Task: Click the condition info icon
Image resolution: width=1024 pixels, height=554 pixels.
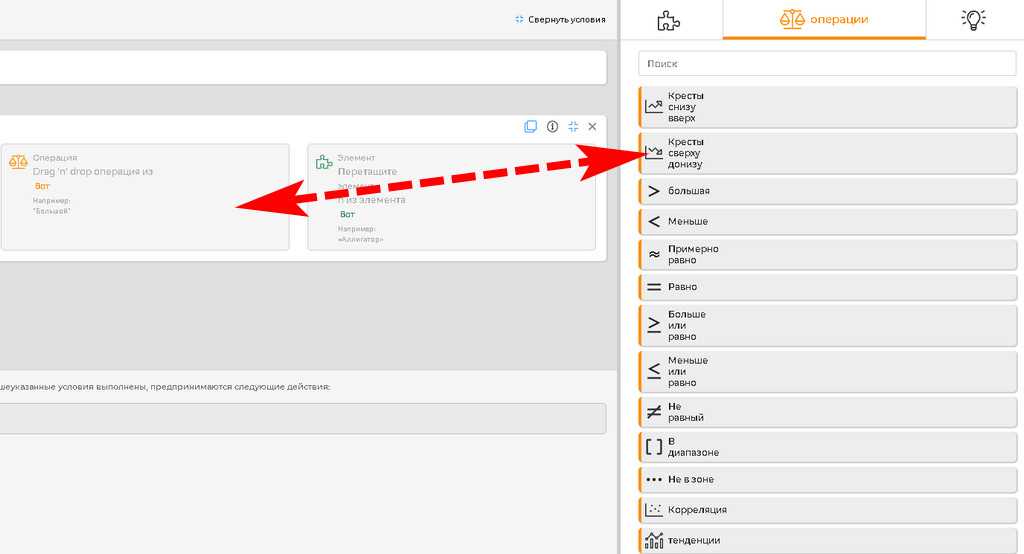Action: click(x=552, y=127)
